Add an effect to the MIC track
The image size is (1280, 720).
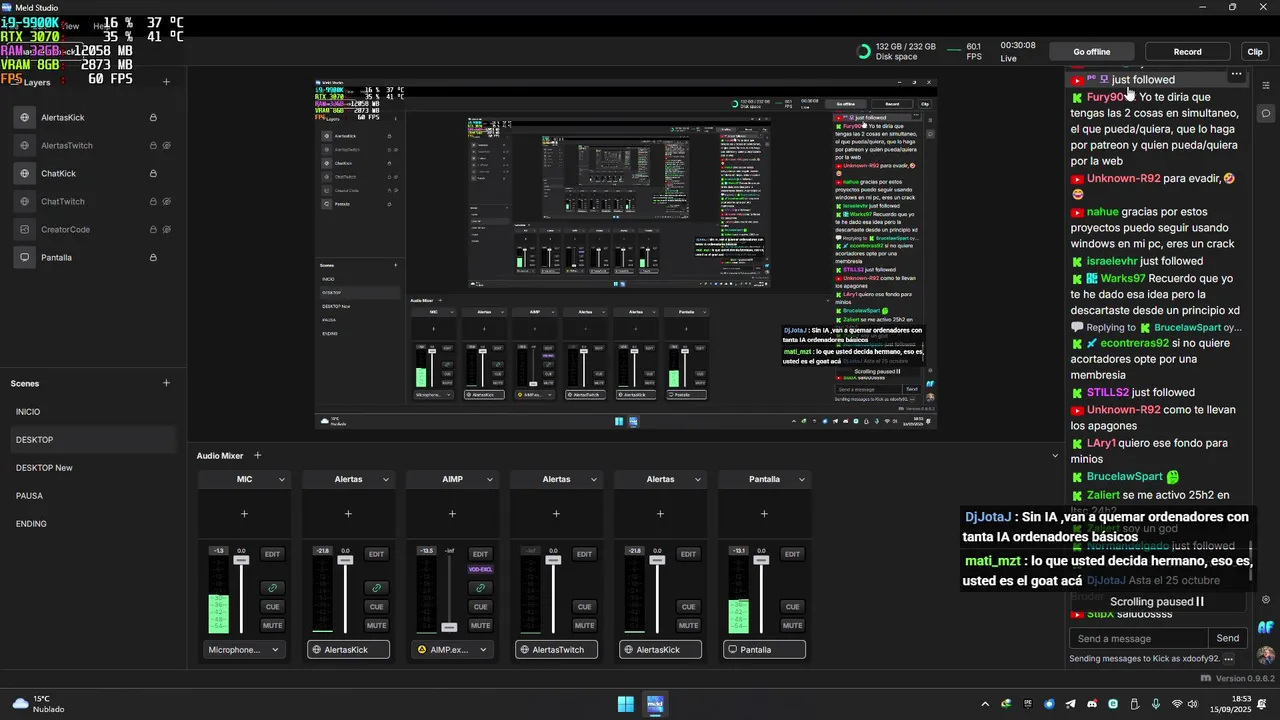[244, 514]
